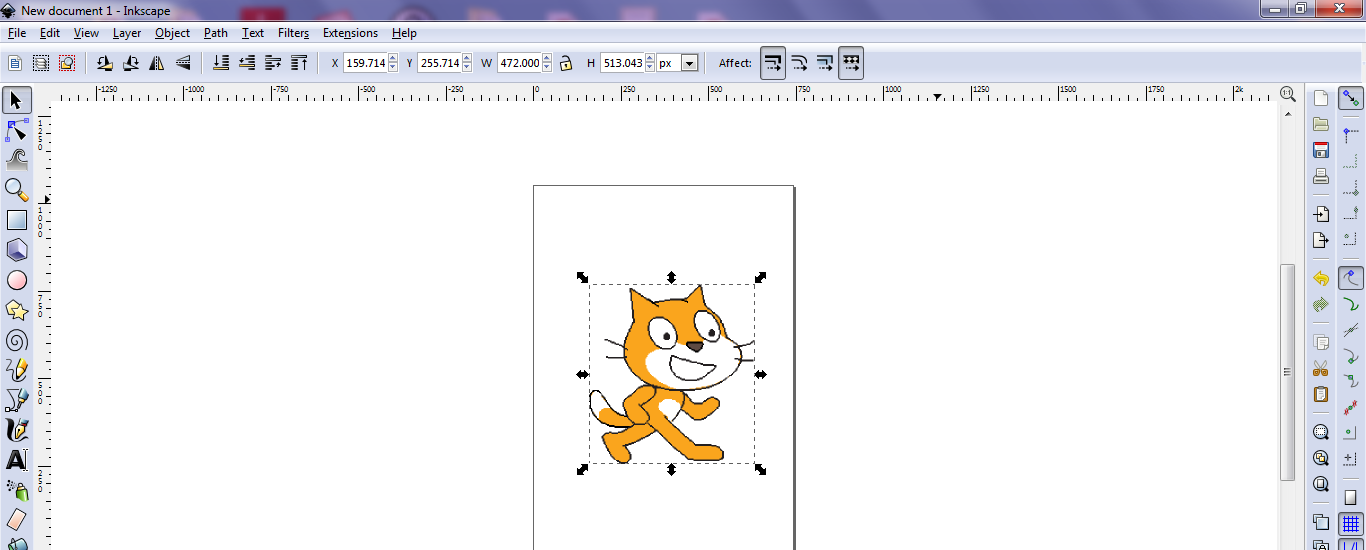
Task: Click the Deselect icon
Action: click(67, 63)
